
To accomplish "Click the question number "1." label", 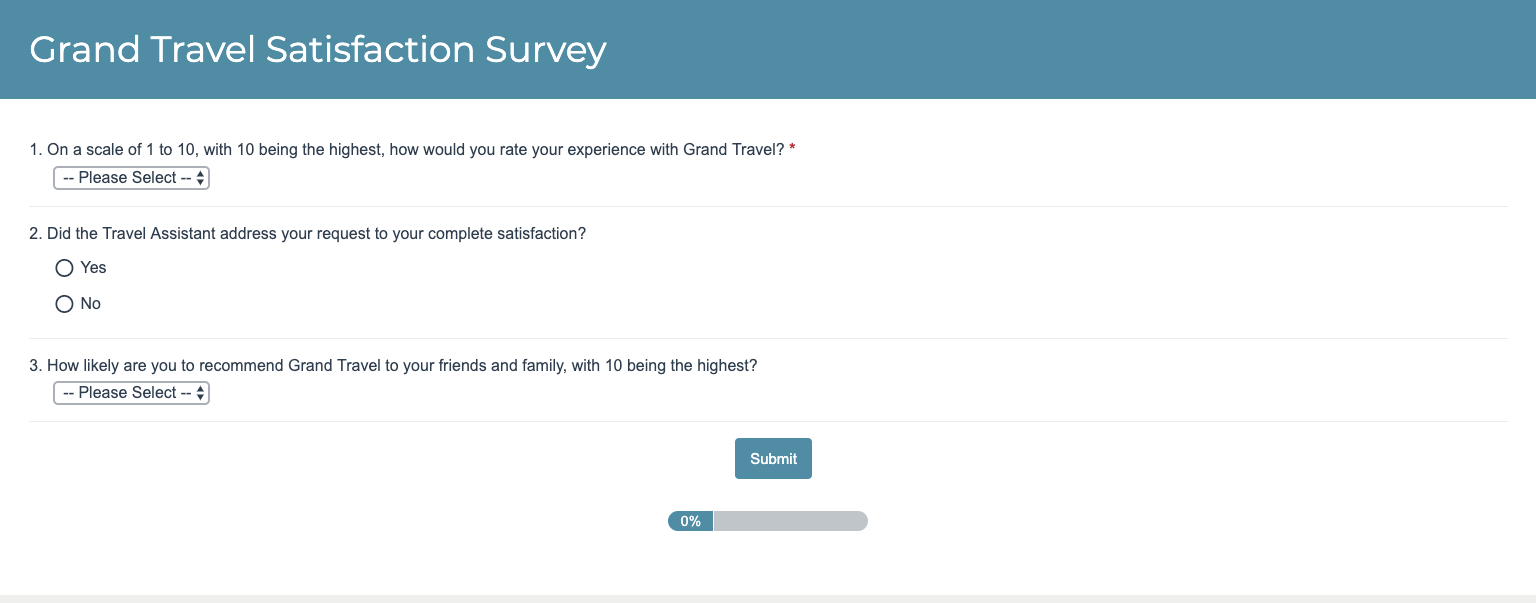I will point(36,150).
